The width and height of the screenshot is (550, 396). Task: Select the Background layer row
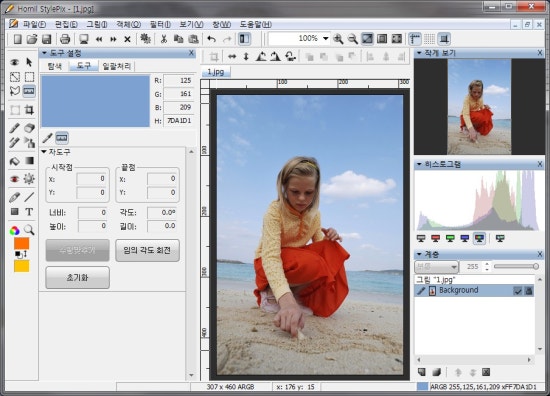click(474, 291)
